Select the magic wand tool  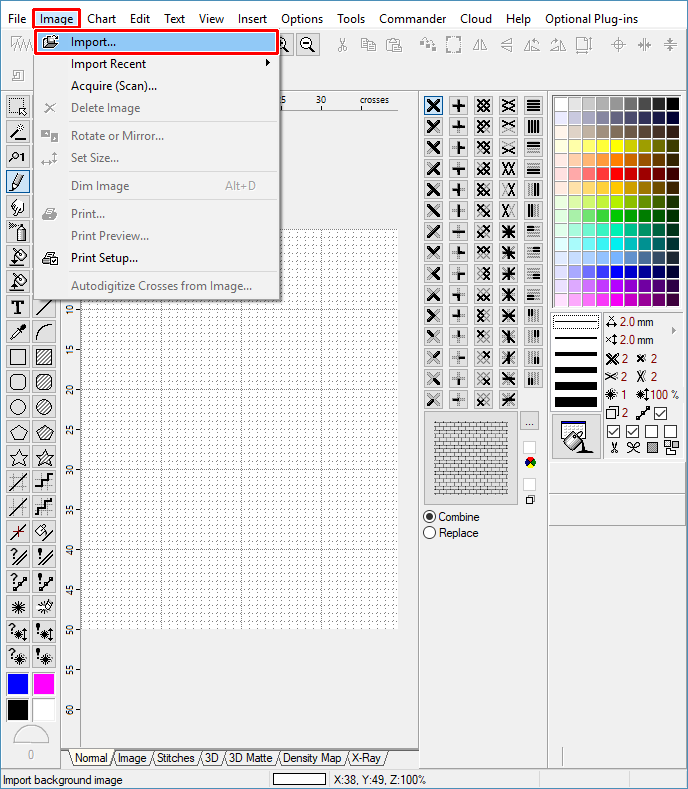18,132
